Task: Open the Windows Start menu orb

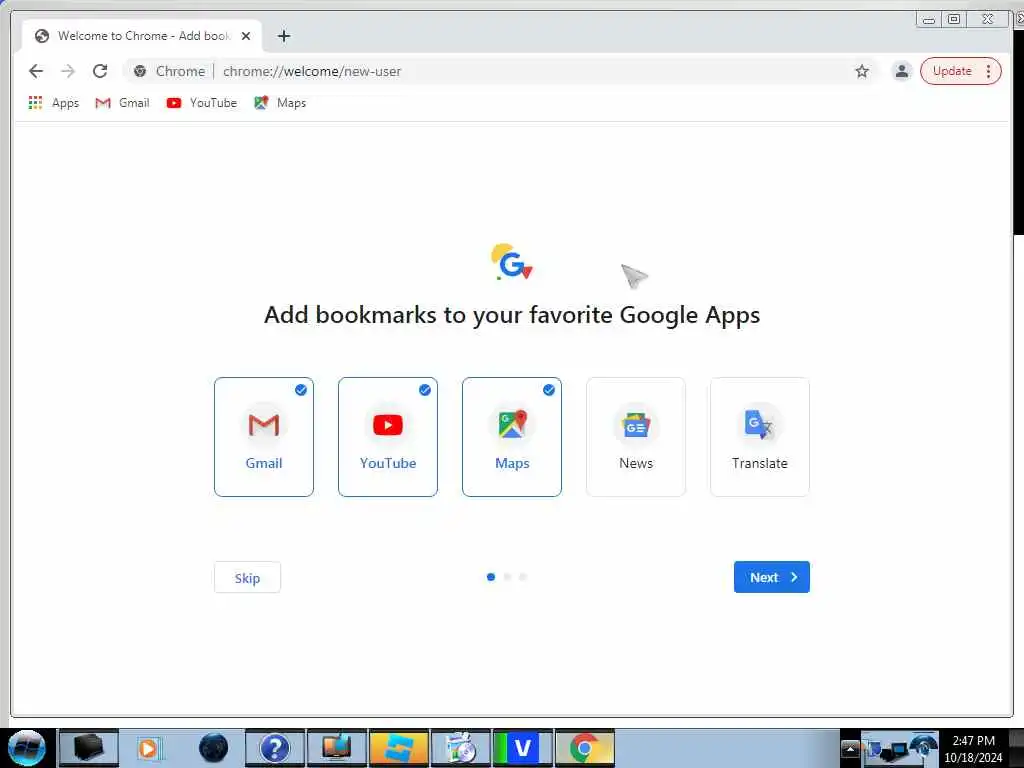Action: click(26, 748)
